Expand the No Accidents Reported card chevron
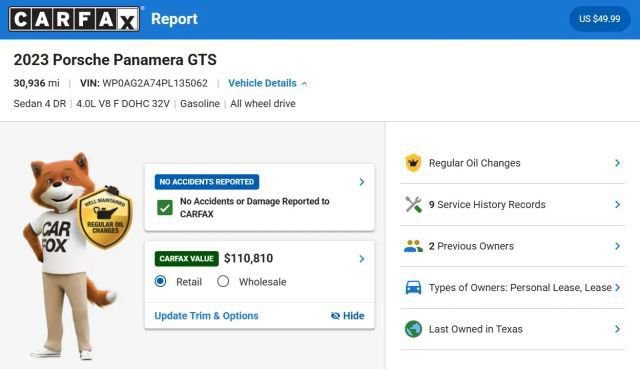The height and width of the screenshot is (369, 640). point(362,182)
